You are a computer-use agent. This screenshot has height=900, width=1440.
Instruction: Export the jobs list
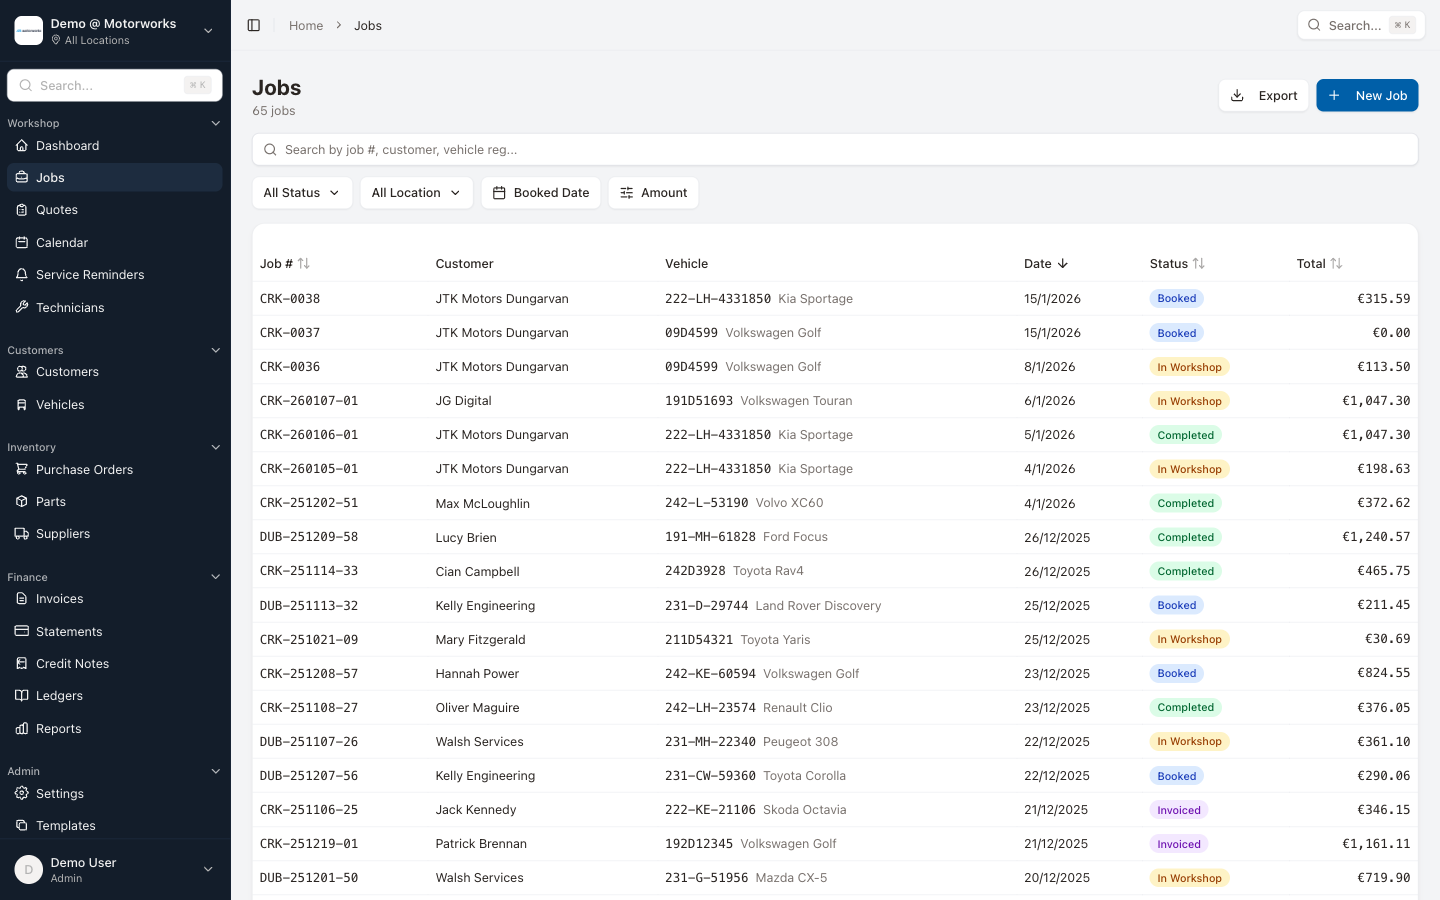click(1263, 95)
